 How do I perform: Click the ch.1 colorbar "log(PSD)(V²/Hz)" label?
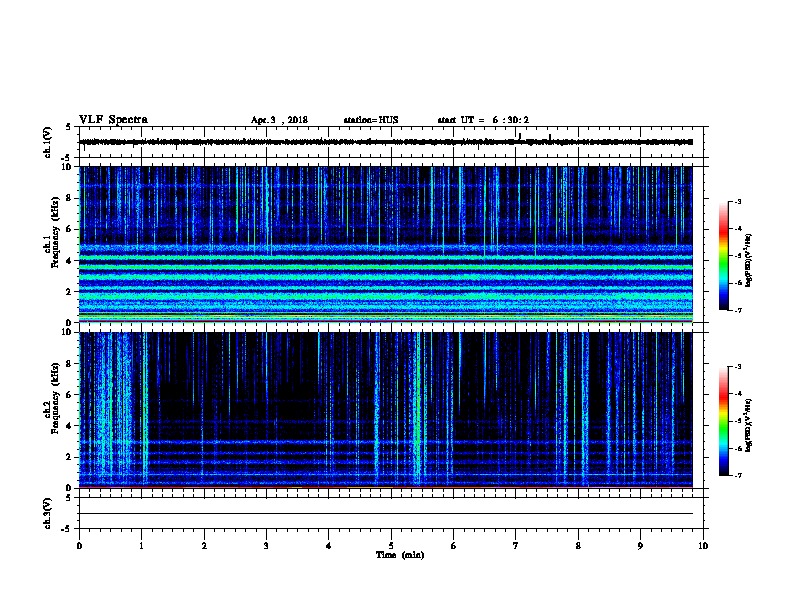[749, 260]
